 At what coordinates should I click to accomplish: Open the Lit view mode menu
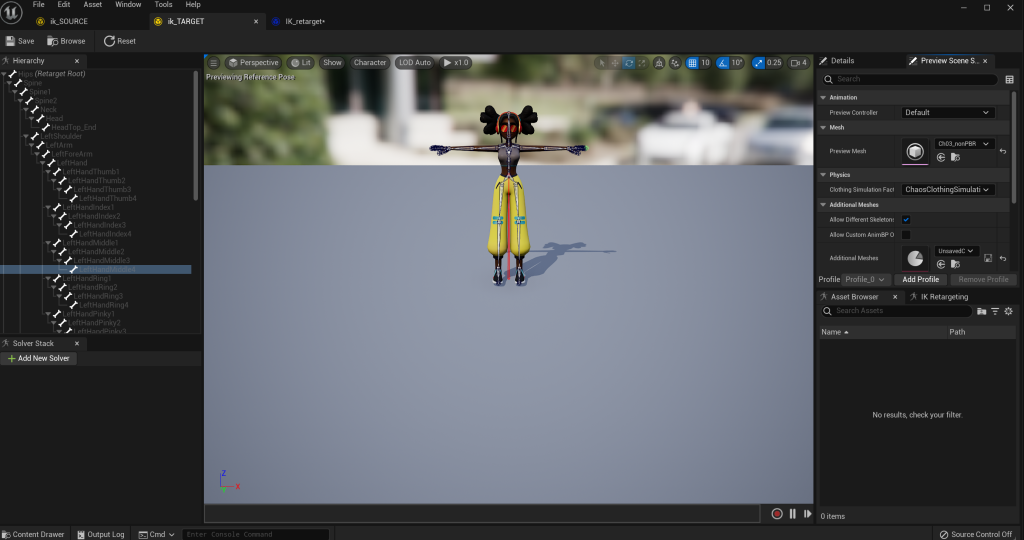pyautogui.click(x=301, y=63)
